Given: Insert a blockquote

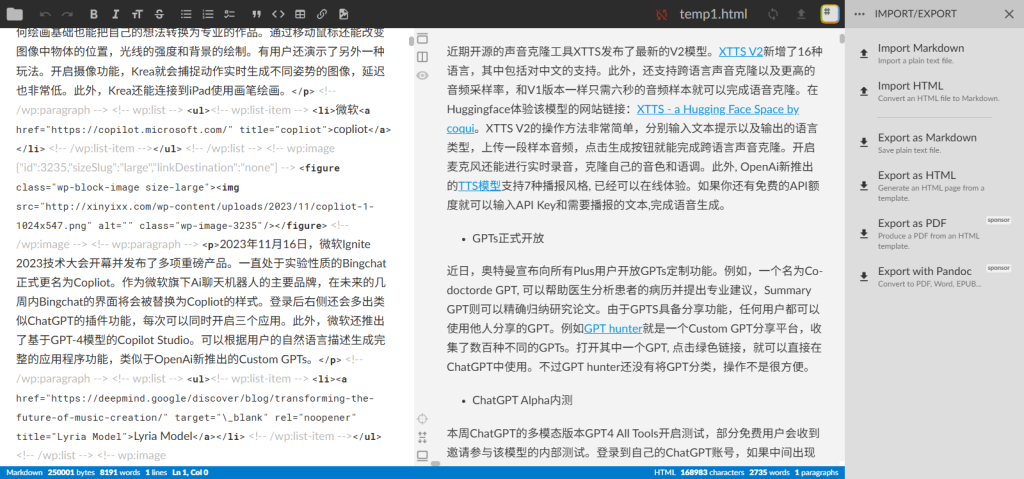Looking at the screenshot, I should pos(256,14).
